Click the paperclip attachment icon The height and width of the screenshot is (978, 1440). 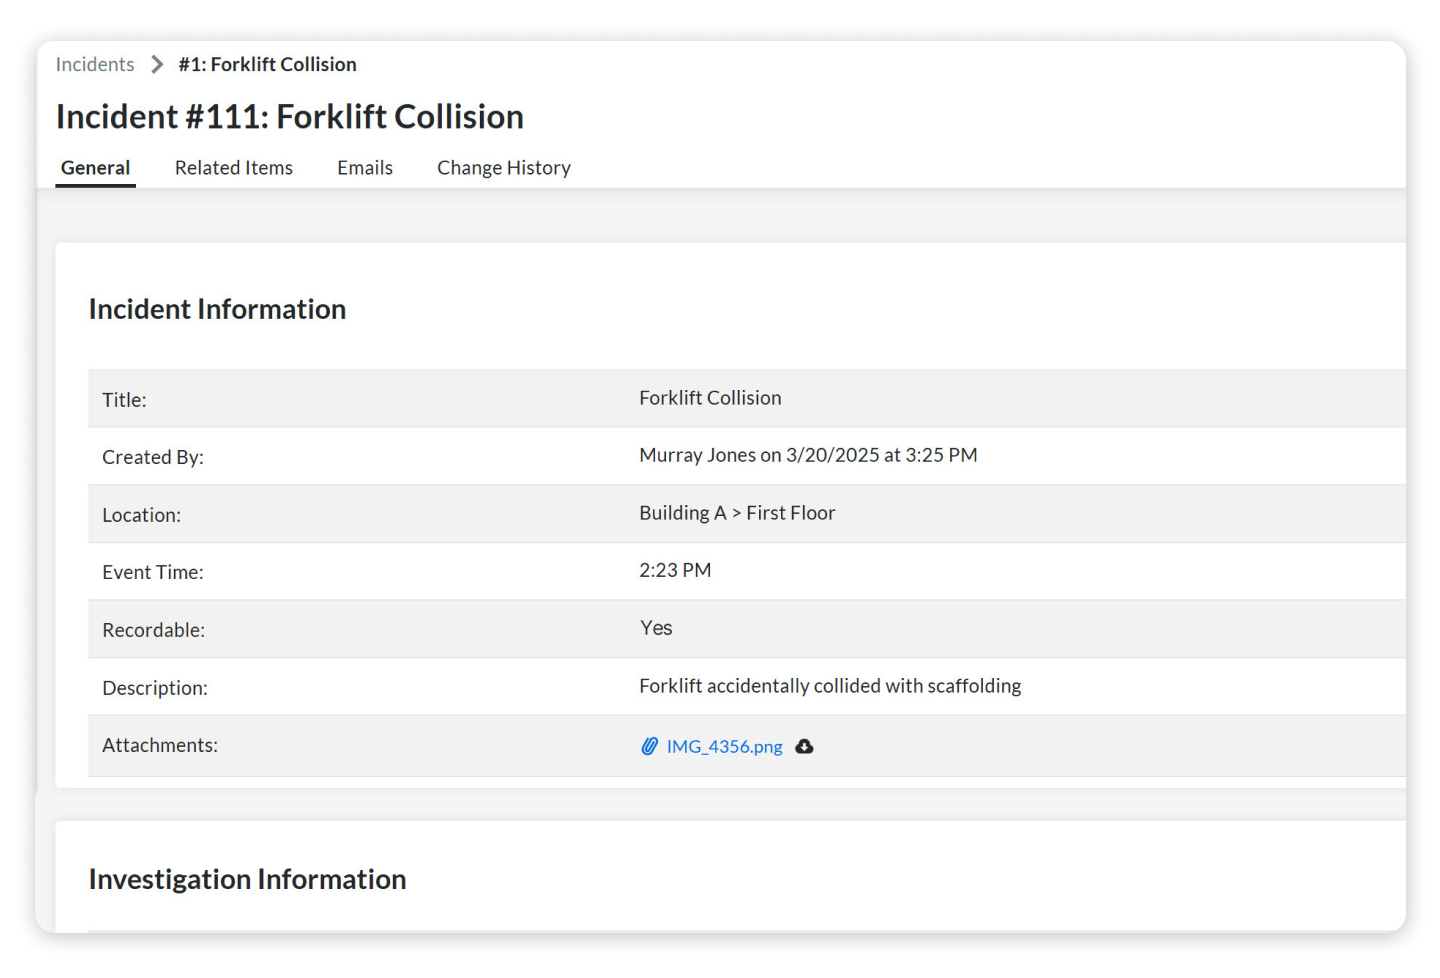coord(648,746)
